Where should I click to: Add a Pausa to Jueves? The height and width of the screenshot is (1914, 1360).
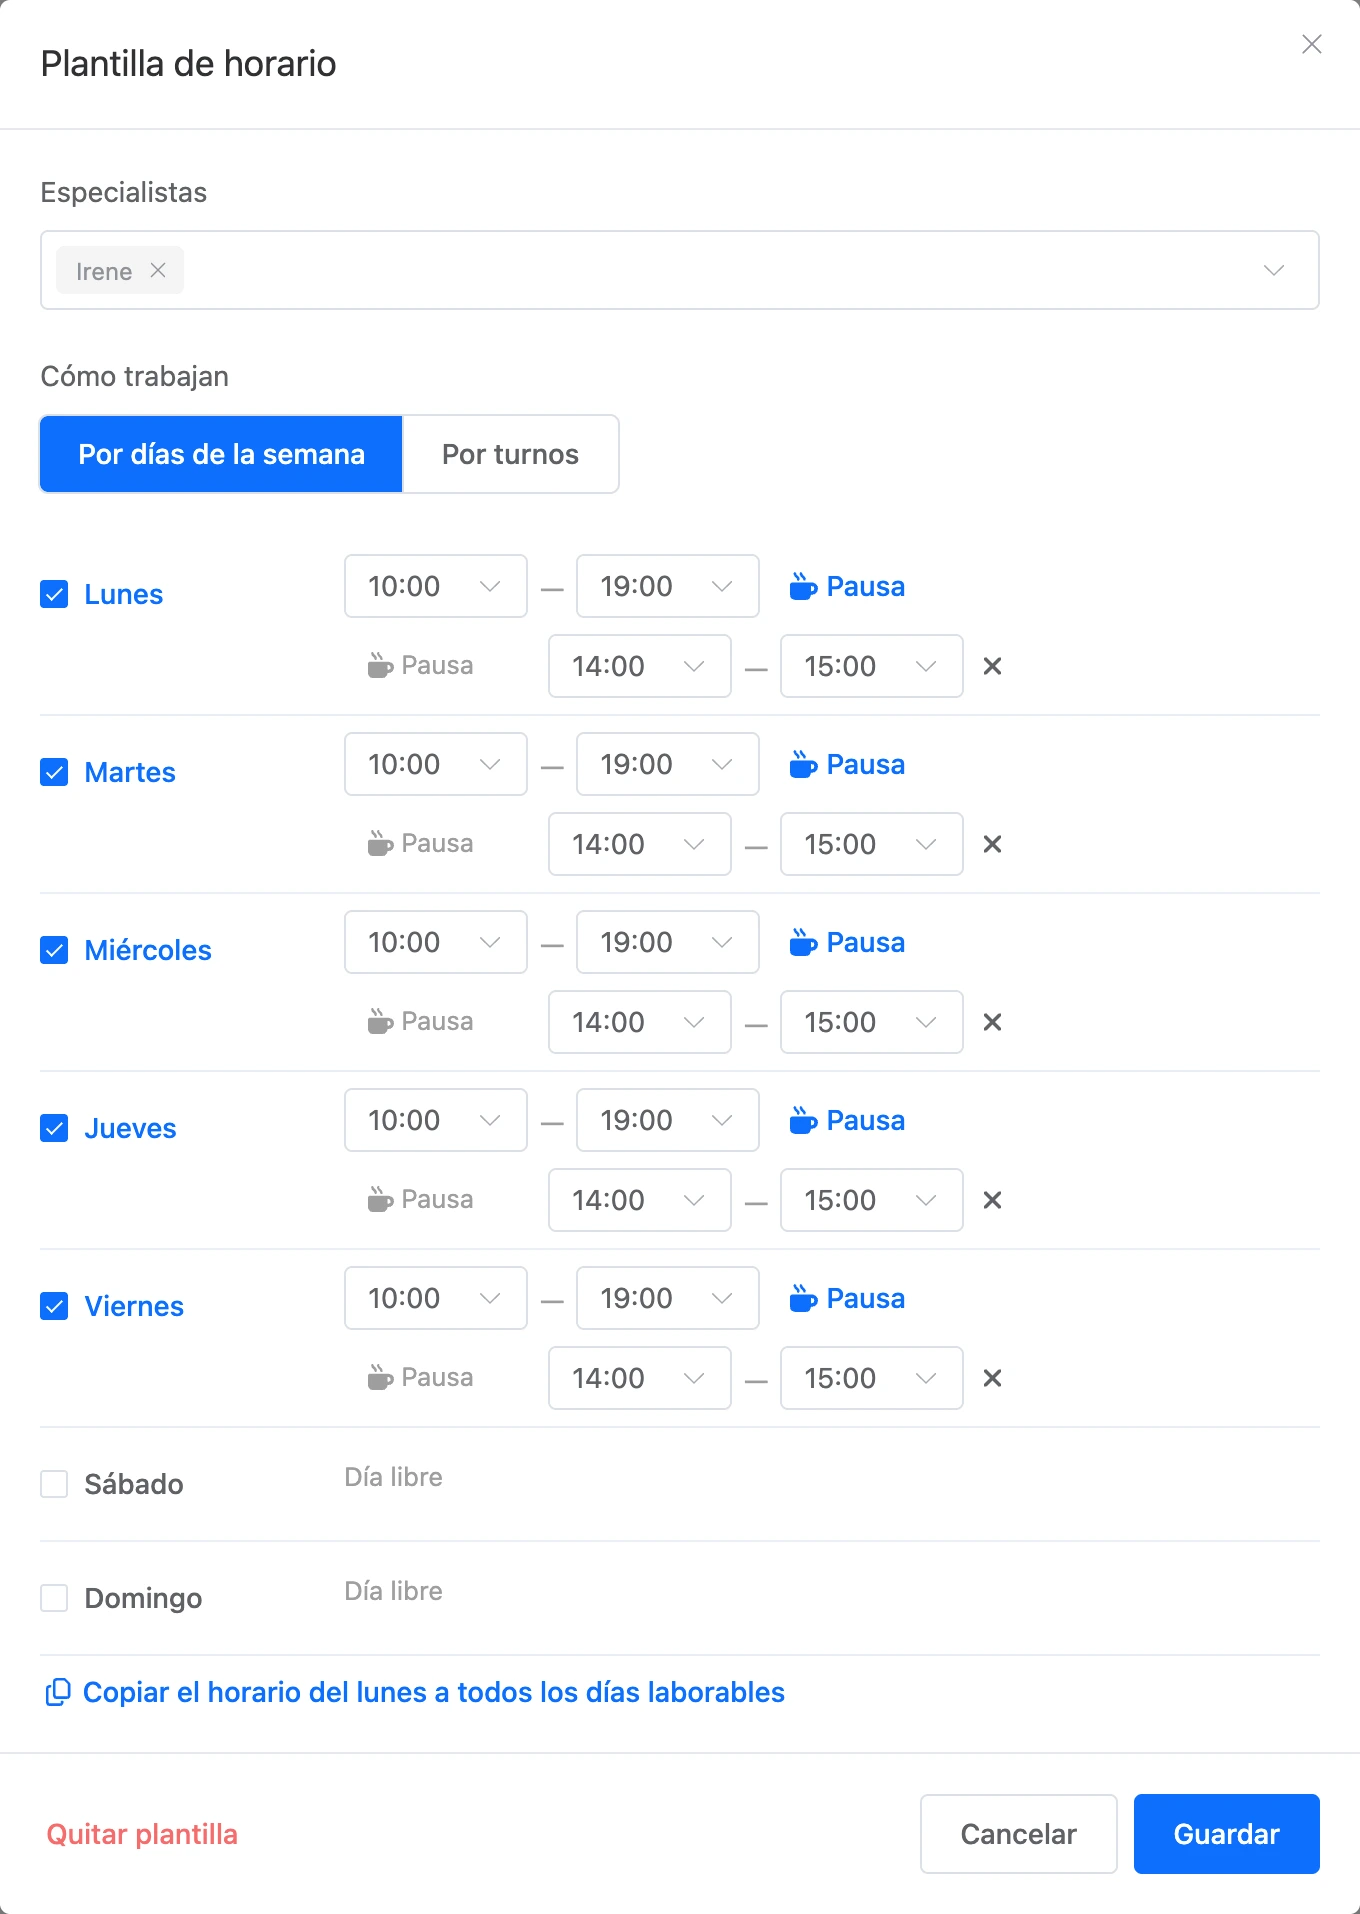click(x=847, y=1120)
